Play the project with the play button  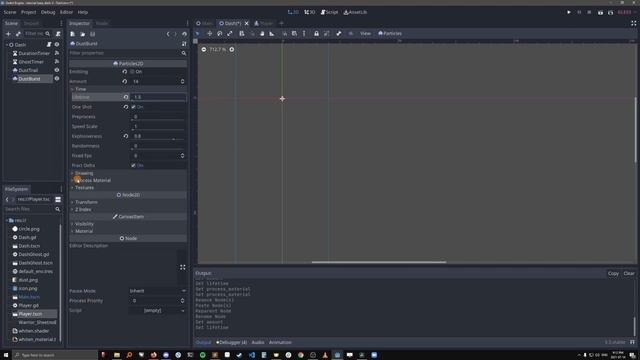click(569, 12)
